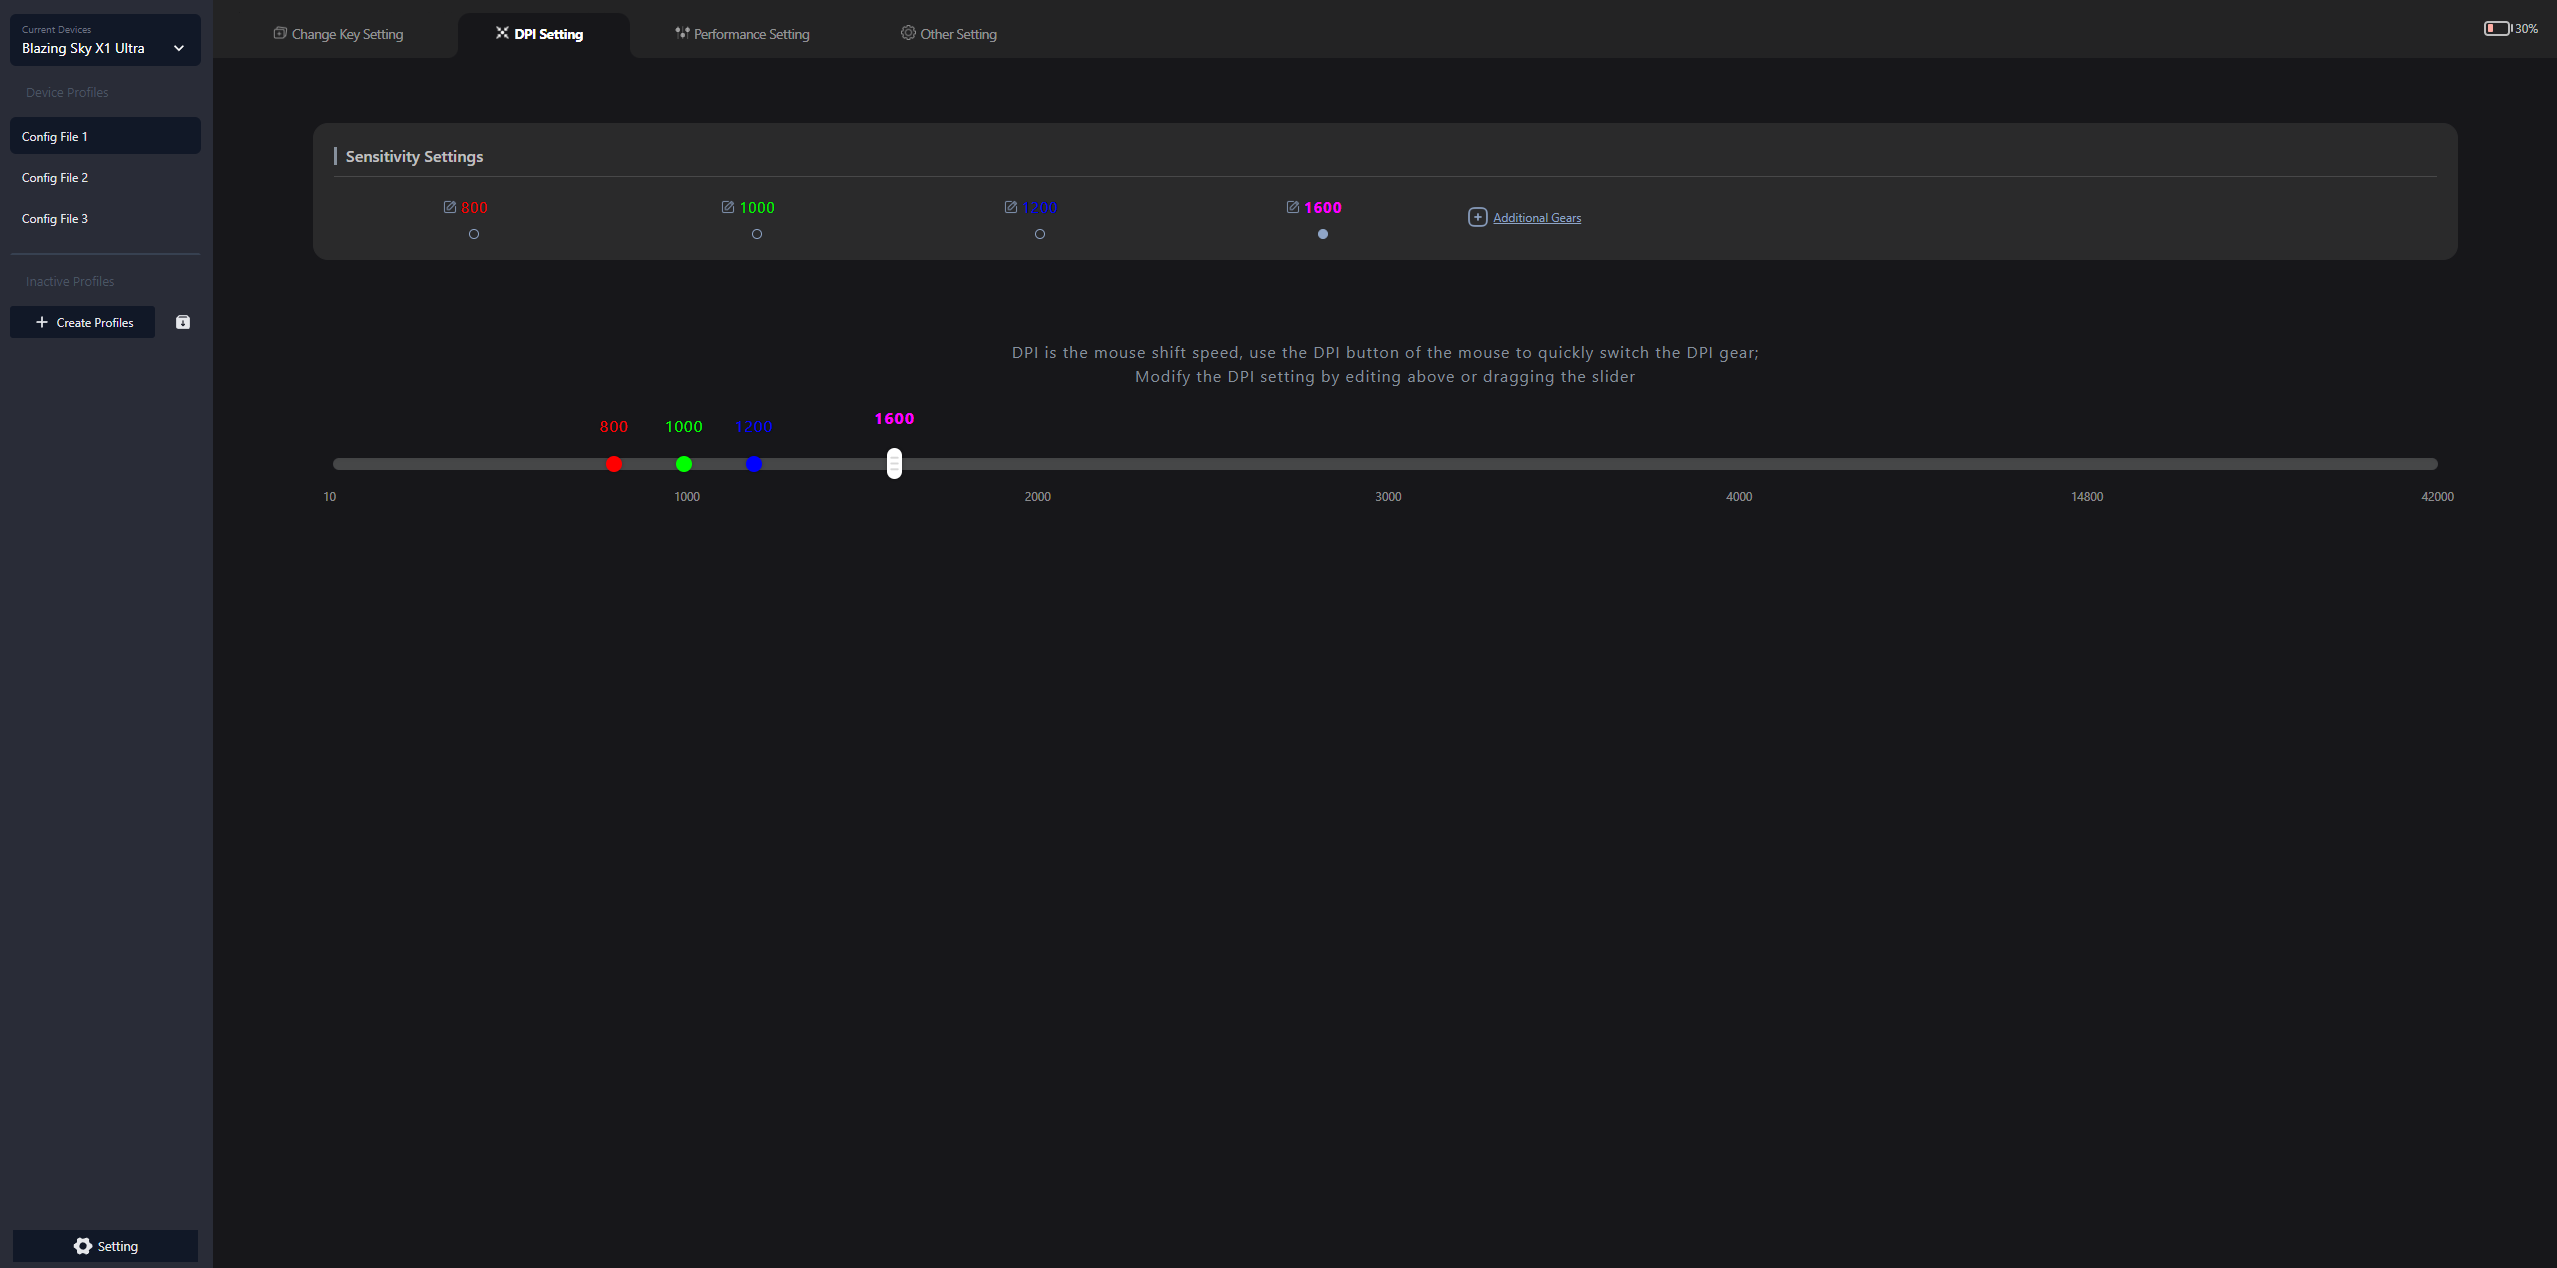
Task: Expand the Current Devices dropdown
Action: pos(179,48)
